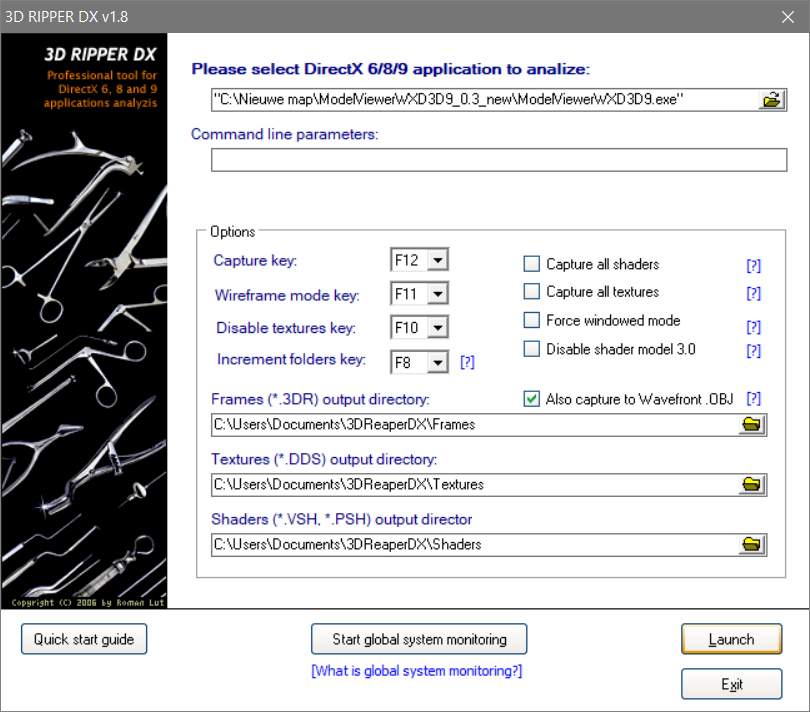Click the application path input field
Screen dimensions: 810x712
tap(485, 100)
